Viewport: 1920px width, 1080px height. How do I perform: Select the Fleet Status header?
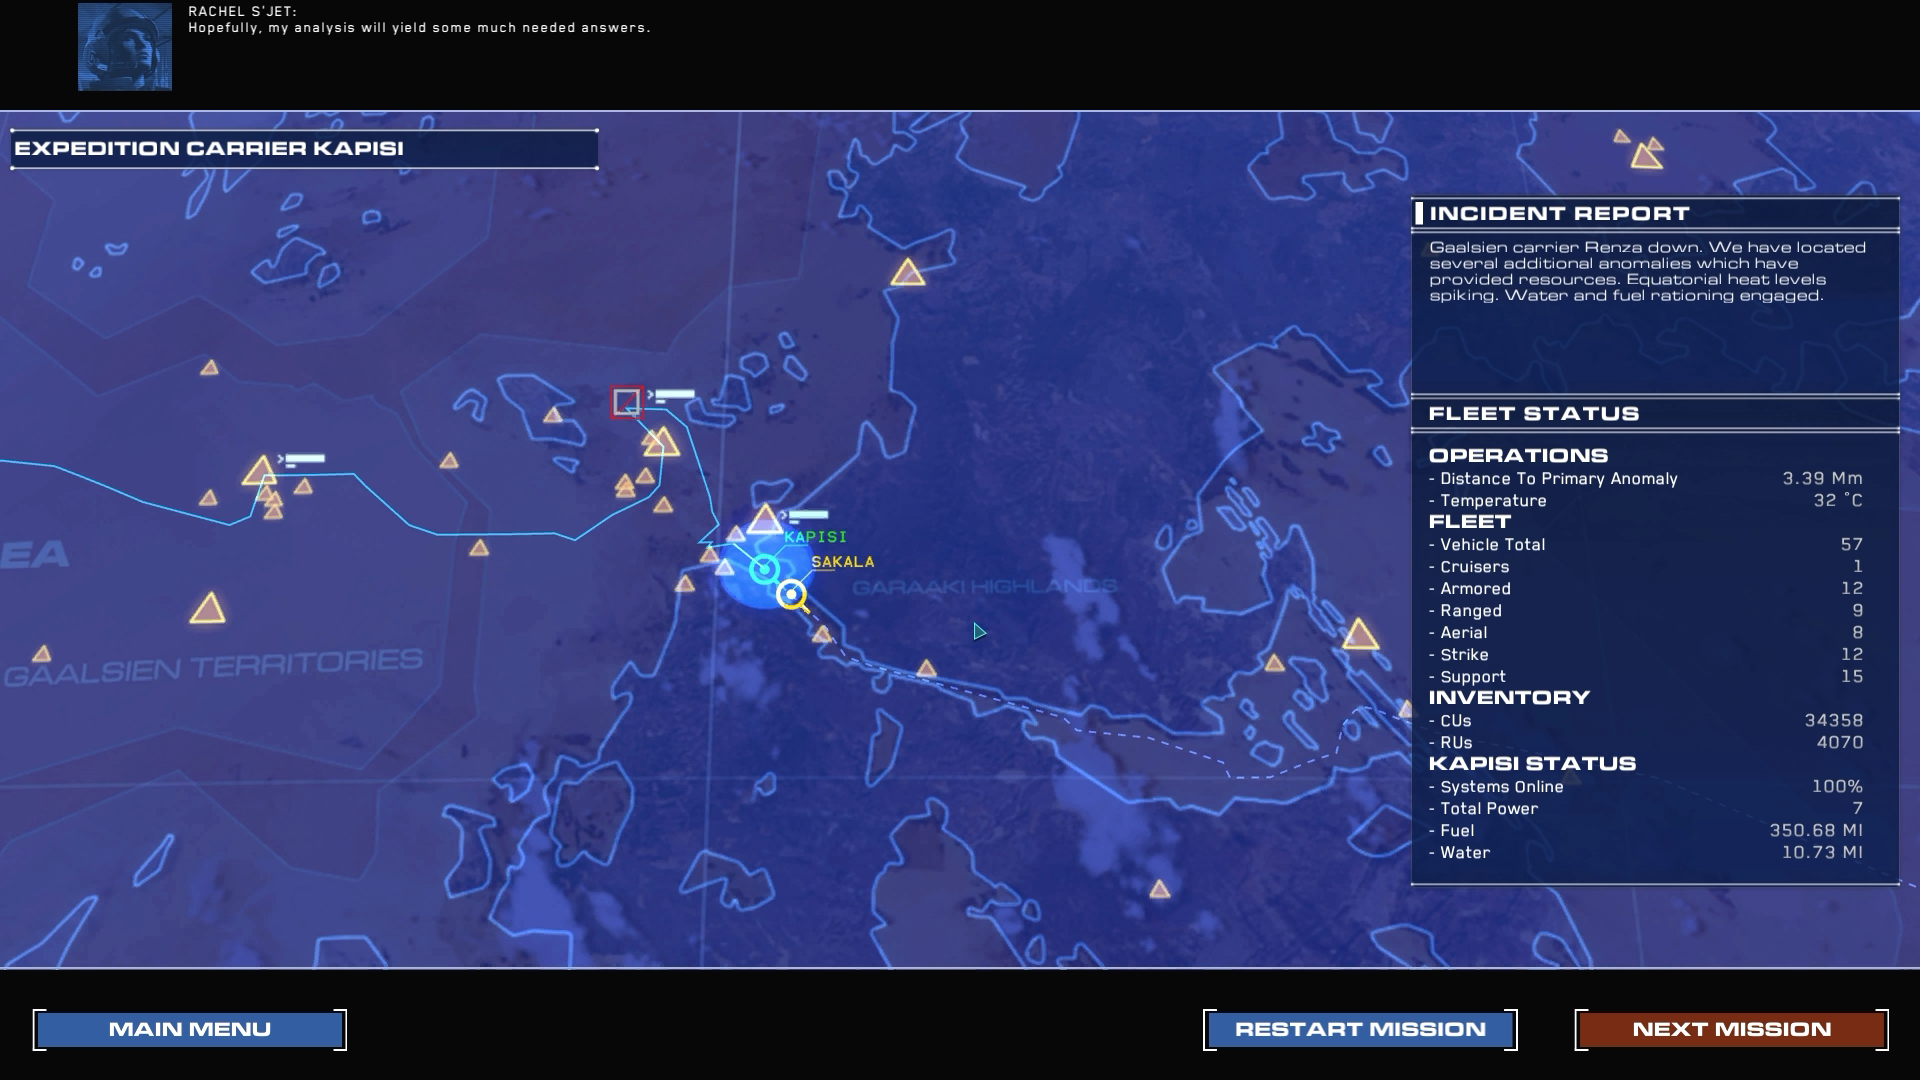[1534, 414]
